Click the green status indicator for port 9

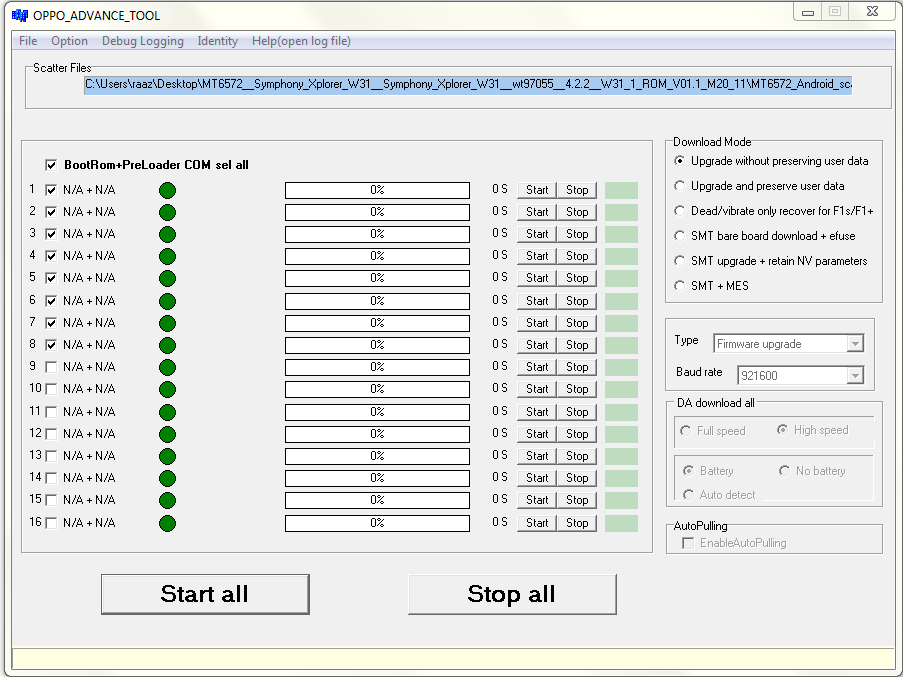167,367
